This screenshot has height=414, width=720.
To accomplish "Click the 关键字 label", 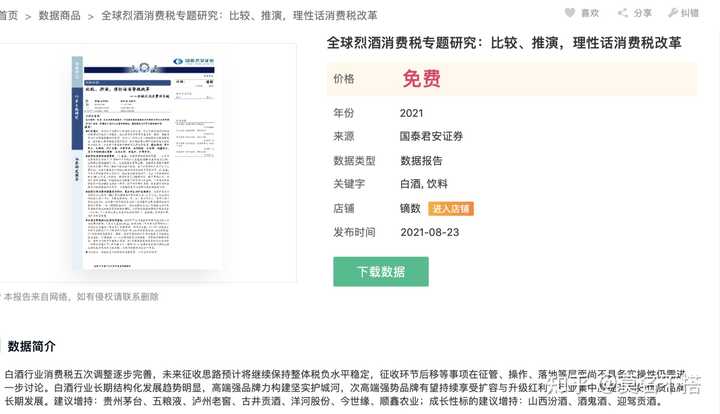I will click(349, 184).
